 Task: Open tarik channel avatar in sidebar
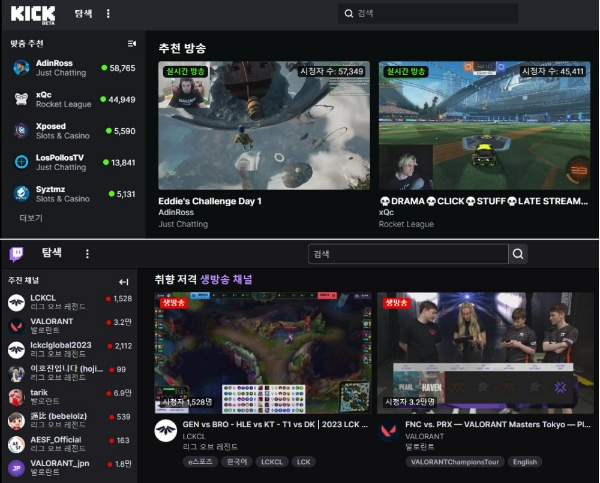16,397
